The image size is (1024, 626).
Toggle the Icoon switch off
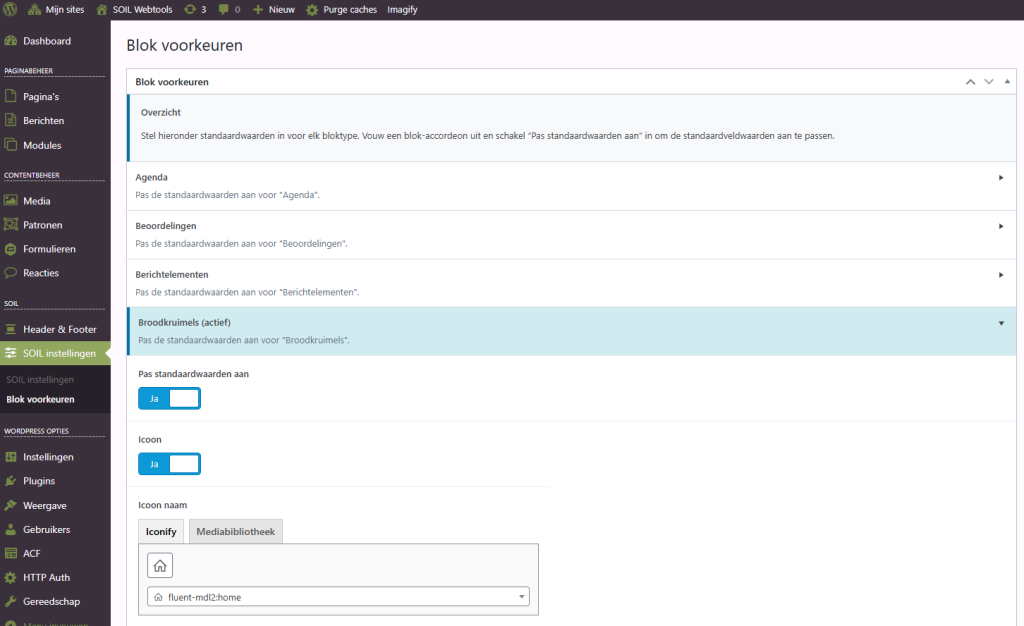click(169, 464)
